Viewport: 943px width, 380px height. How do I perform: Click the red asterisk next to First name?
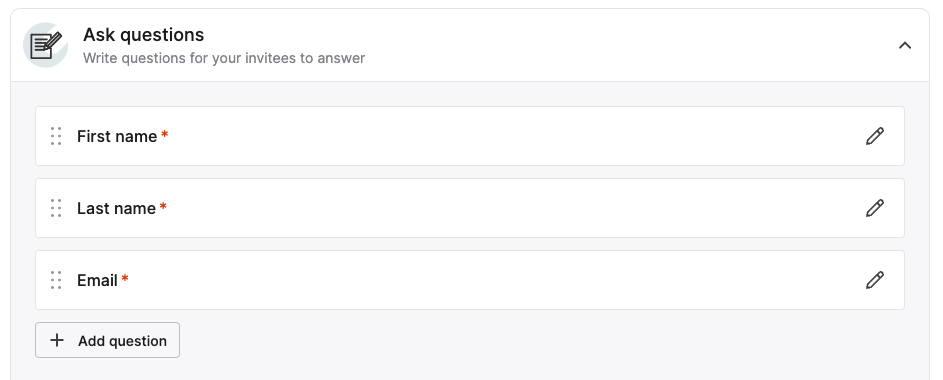tap(164, 135)
